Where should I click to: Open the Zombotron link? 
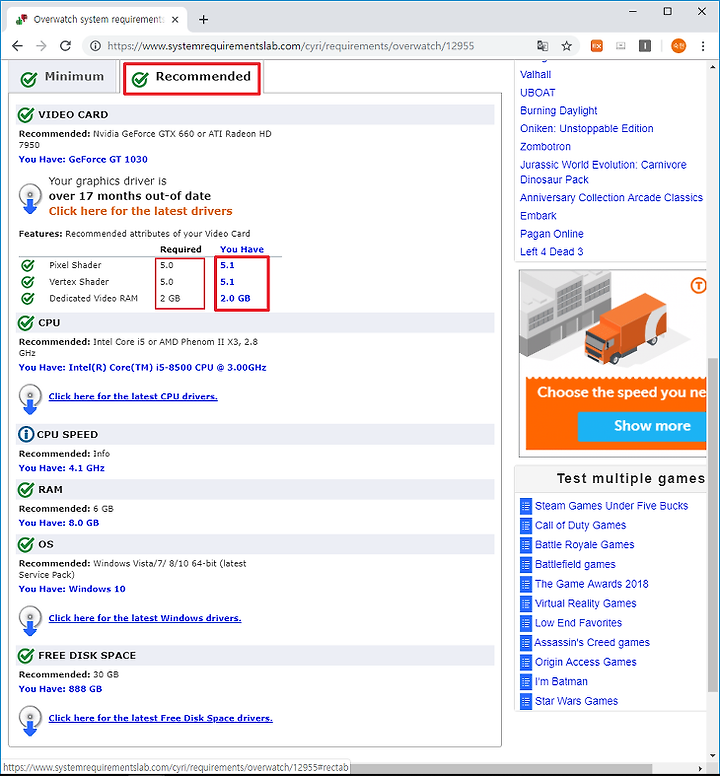[x=545, y=147]
